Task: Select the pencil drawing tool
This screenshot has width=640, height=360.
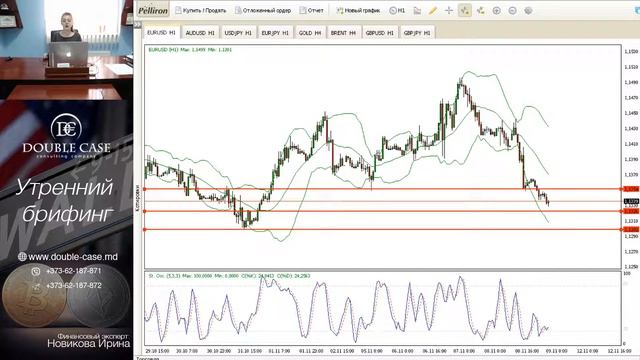Action: 433,11
